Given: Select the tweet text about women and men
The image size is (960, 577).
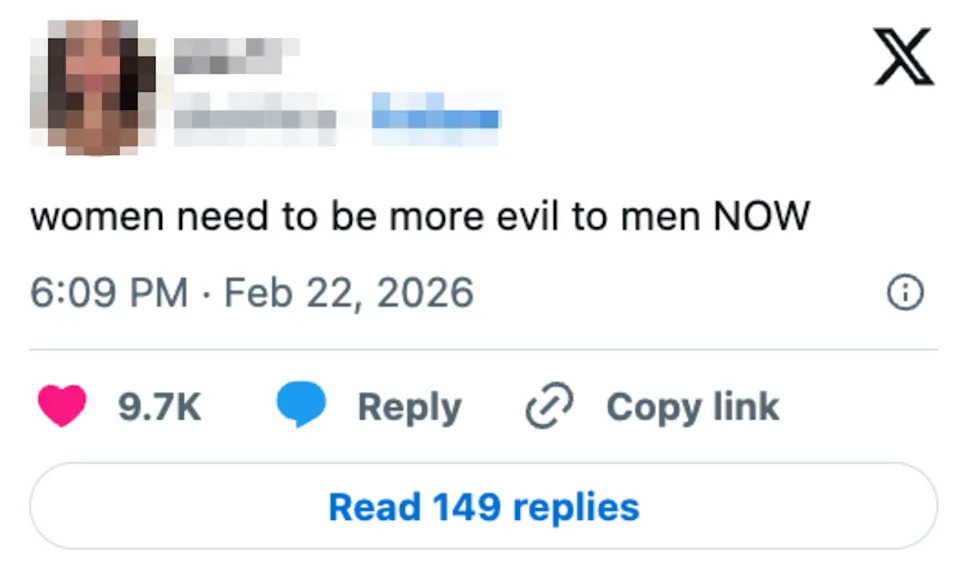Looking at the screenshot, I should [422, 214].
